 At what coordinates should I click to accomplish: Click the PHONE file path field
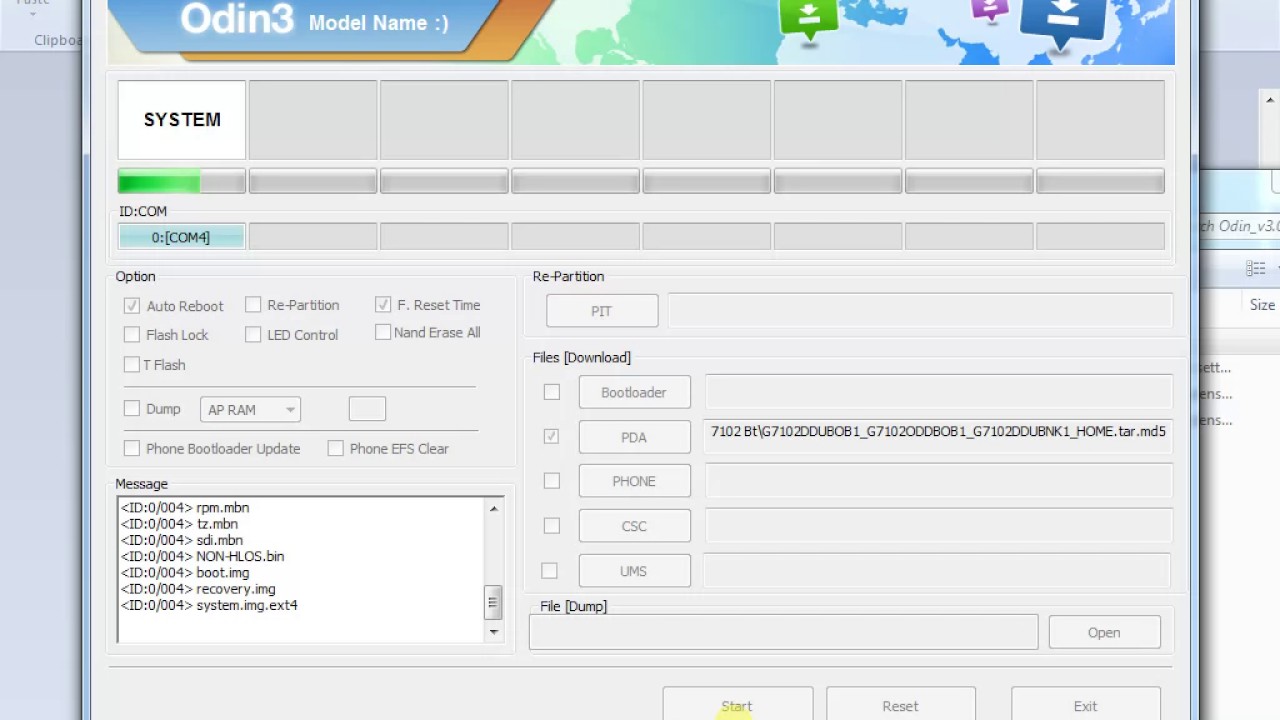click(x=938, y=481)
